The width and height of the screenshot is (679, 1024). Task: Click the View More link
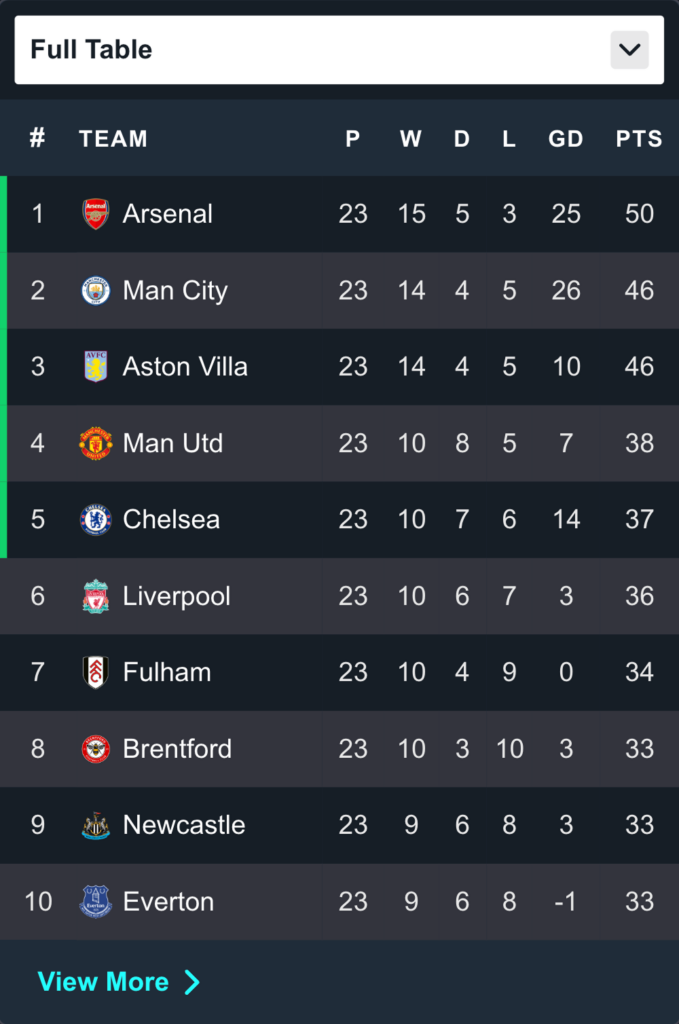[104, 982]
